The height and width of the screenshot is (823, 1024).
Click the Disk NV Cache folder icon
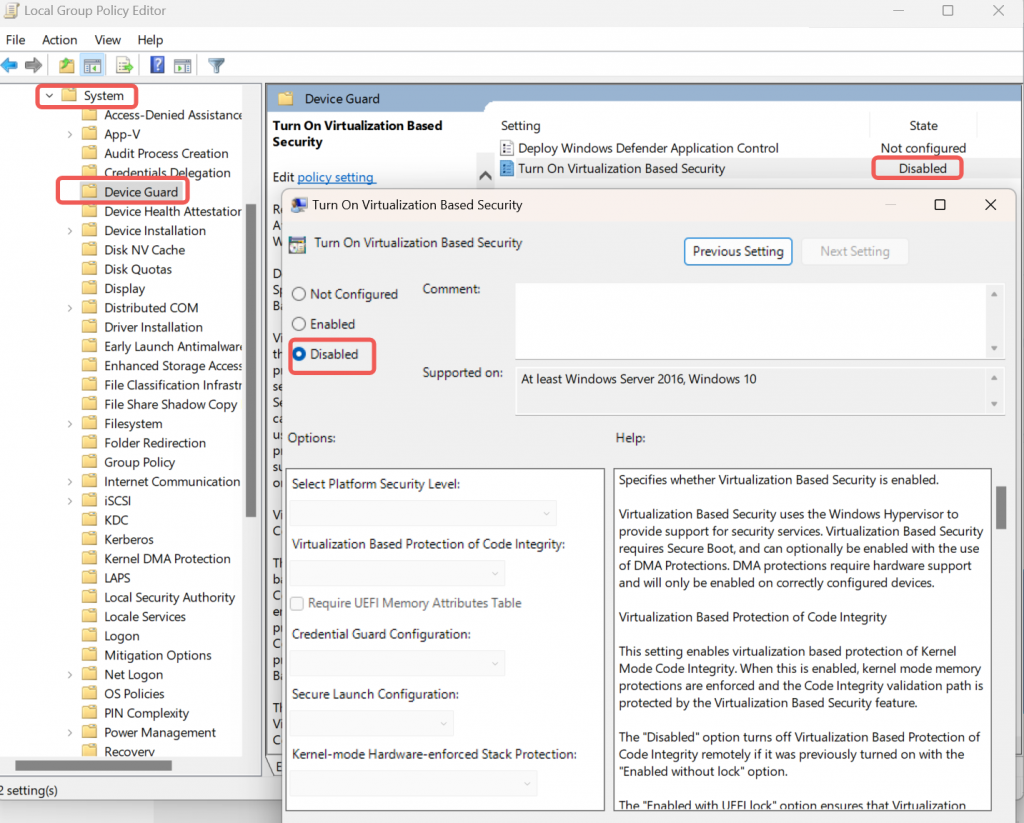(89, 250)
